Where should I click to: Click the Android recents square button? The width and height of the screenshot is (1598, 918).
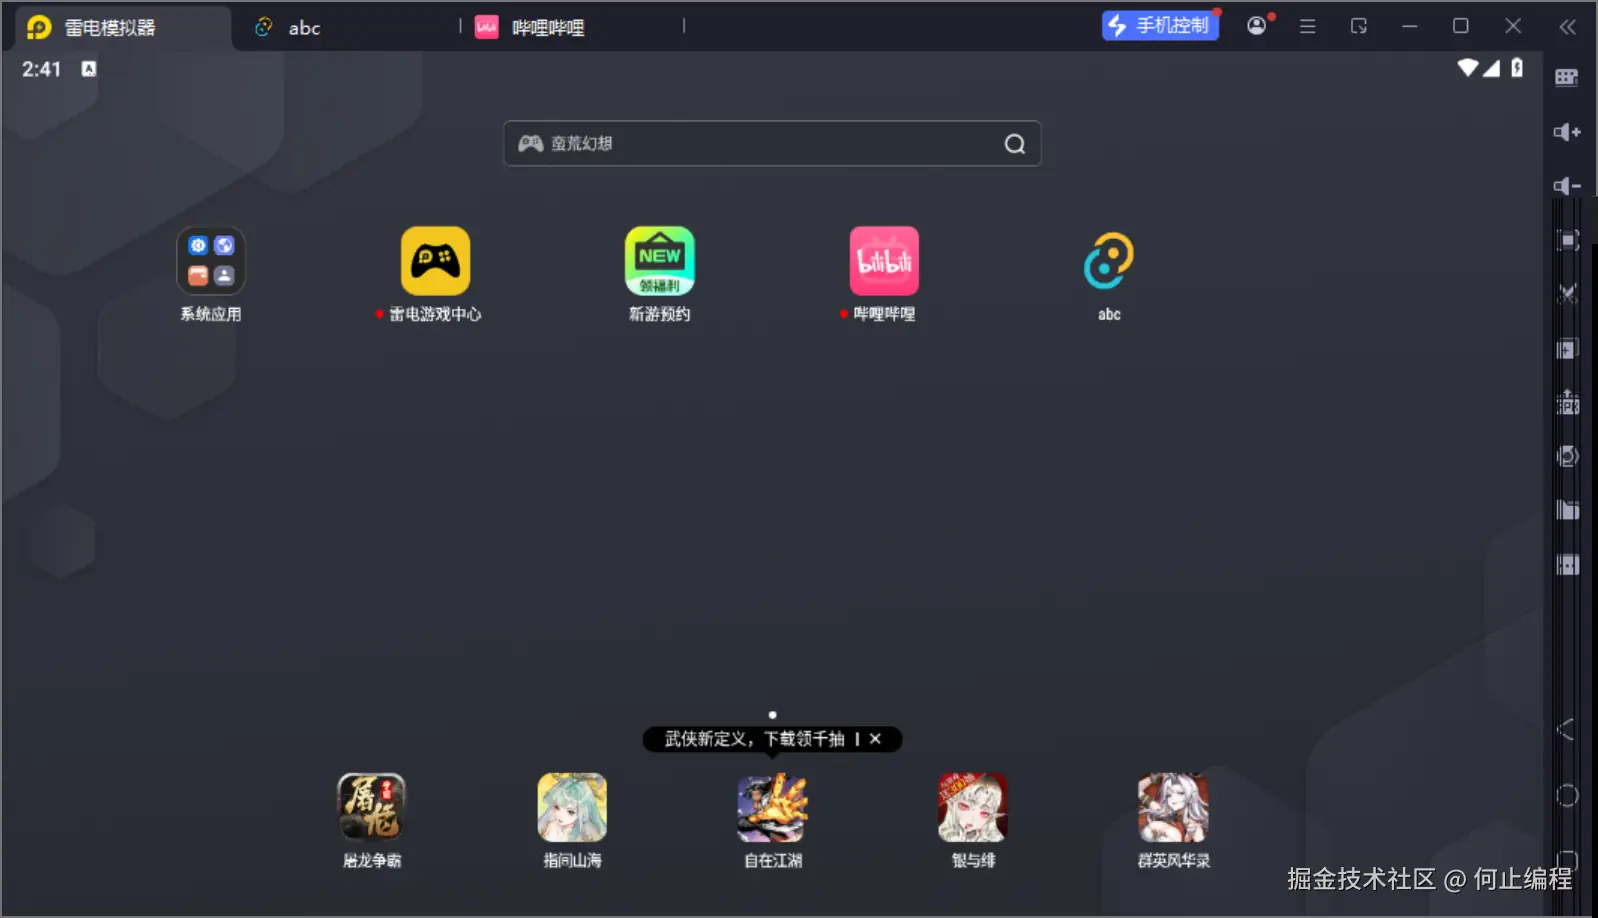coord(1568,860)
